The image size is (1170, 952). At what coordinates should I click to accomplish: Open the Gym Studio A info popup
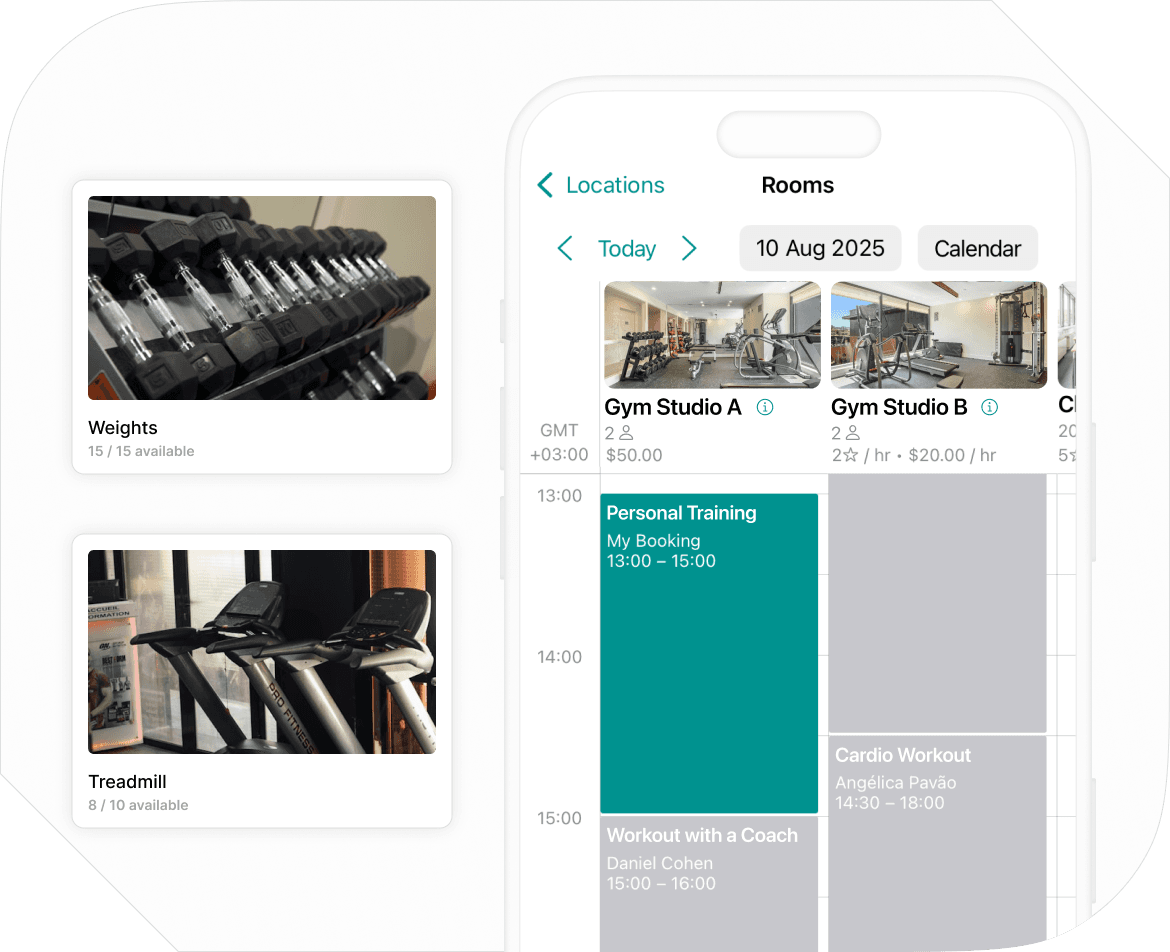[766, 407]
